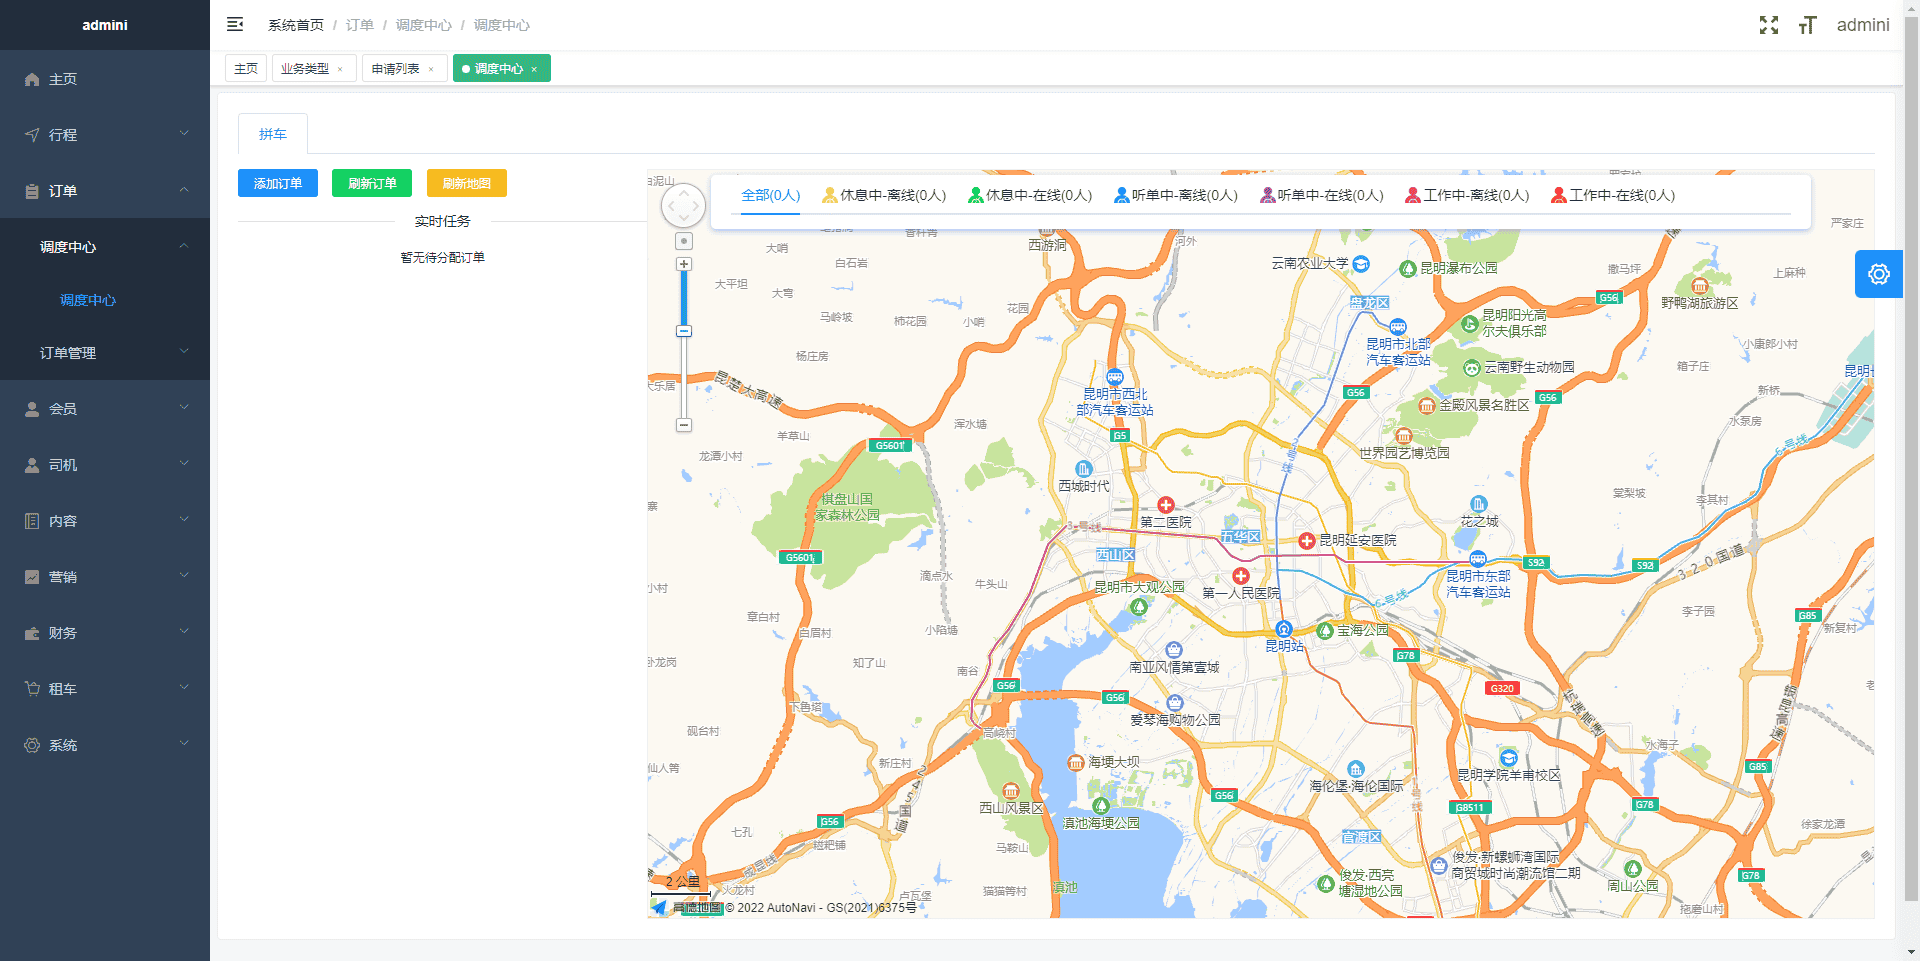The height and width of the screenshot is (961, 1920).
Task: Collapse the dark 调度中心 submenu chevron
Action: click(x=184, y=246)
